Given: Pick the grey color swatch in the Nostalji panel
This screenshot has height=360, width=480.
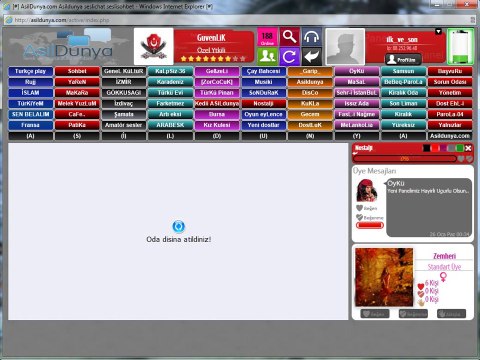Looking at the screenshot, I should (x=452, y=148).
